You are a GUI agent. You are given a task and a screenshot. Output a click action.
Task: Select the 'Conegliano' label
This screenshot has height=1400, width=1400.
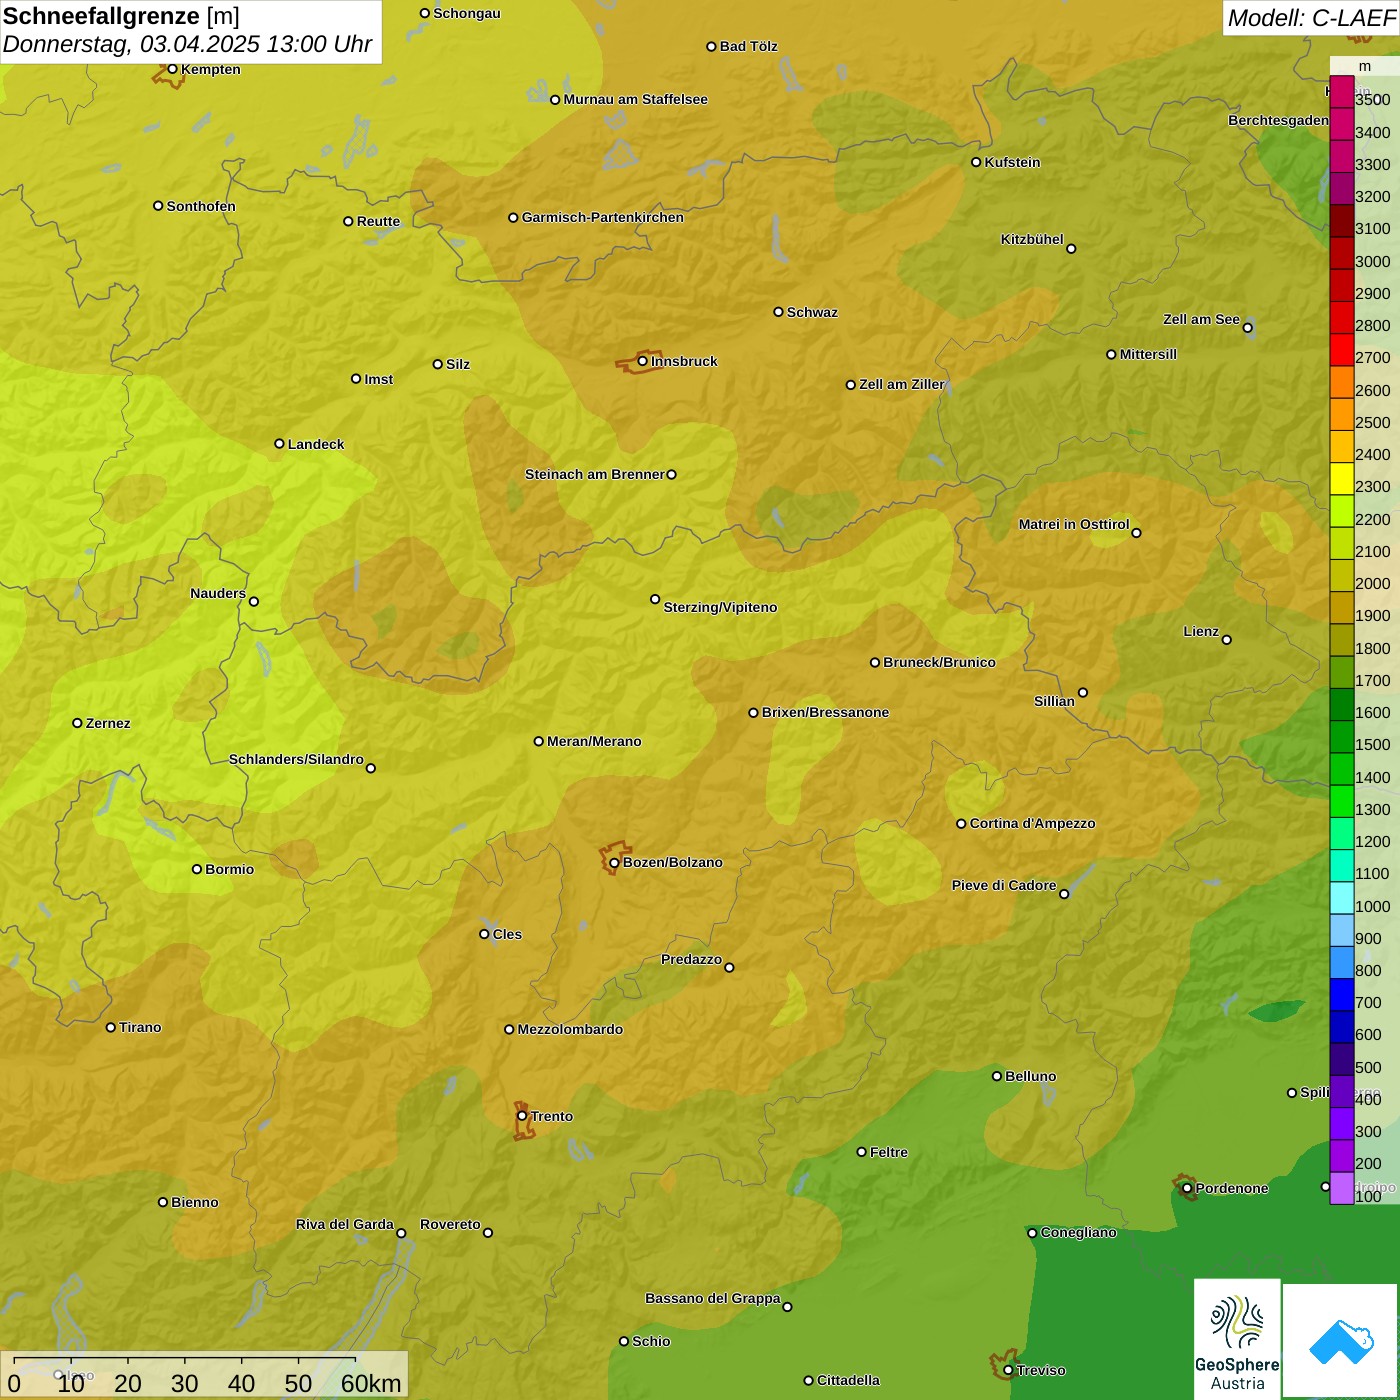(x=1078, y=1232)
